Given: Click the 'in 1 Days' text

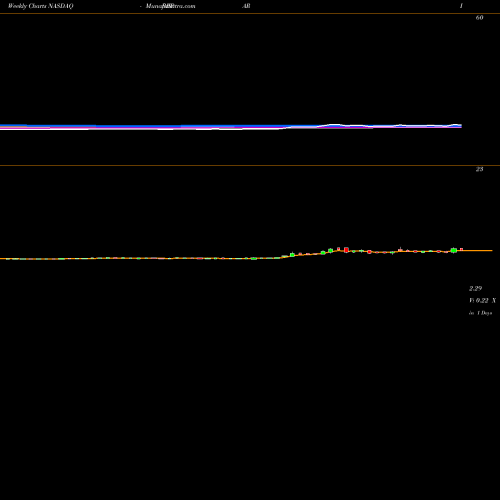Looking at the screenshot, I should pos(480,313).
